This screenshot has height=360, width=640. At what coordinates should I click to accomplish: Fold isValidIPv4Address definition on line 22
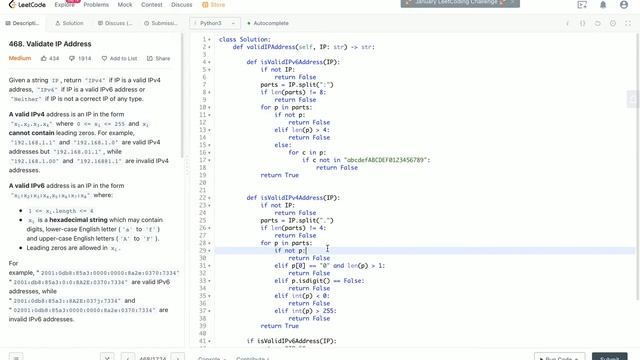pos(209,198)
